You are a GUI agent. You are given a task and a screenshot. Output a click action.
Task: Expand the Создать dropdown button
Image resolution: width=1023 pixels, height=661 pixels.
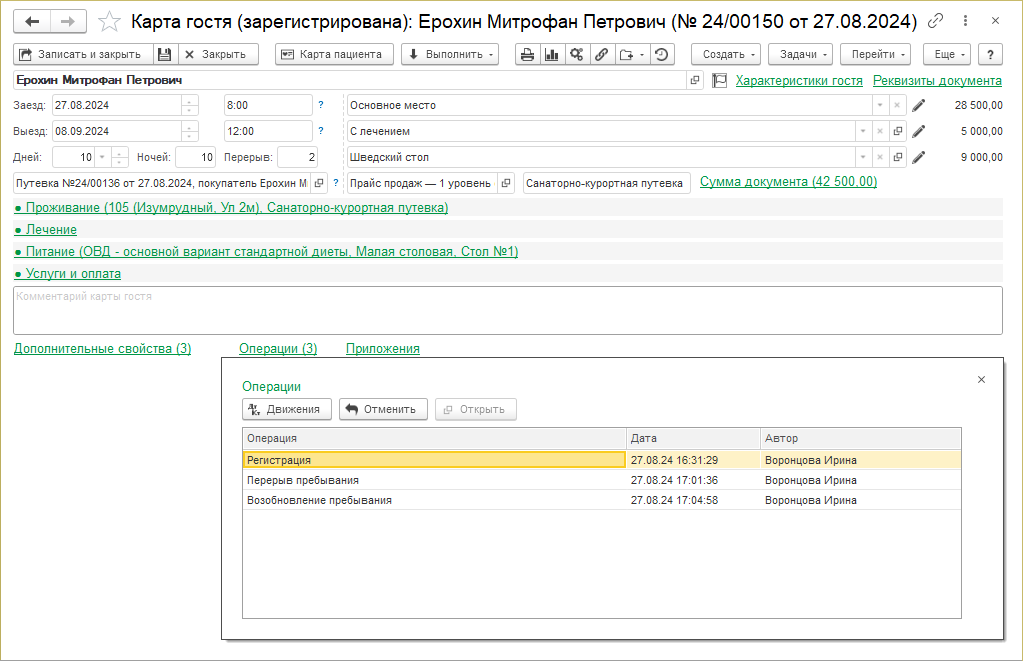click(x=725, y=54)
